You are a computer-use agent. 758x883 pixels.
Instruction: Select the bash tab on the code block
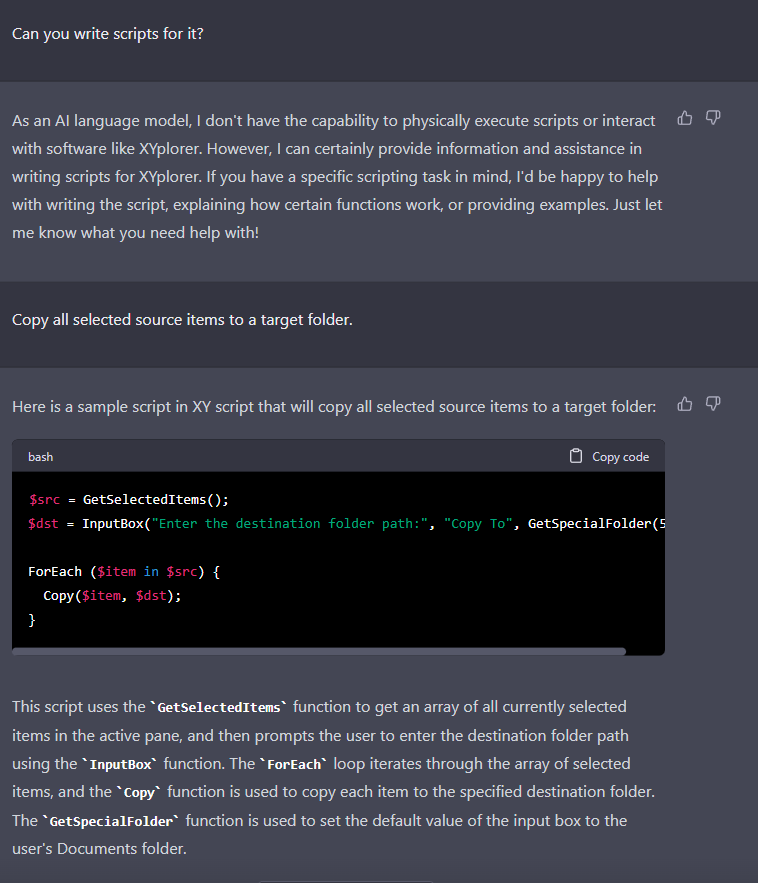point(40,456)
